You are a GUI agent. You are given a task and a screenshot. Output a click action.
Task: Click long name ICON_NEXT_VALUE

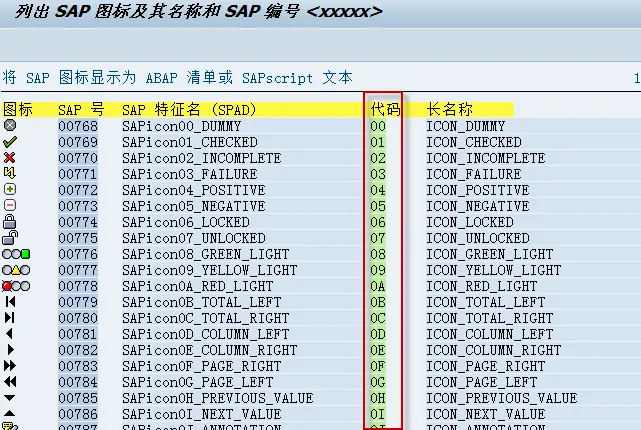[x=486, y=414]
